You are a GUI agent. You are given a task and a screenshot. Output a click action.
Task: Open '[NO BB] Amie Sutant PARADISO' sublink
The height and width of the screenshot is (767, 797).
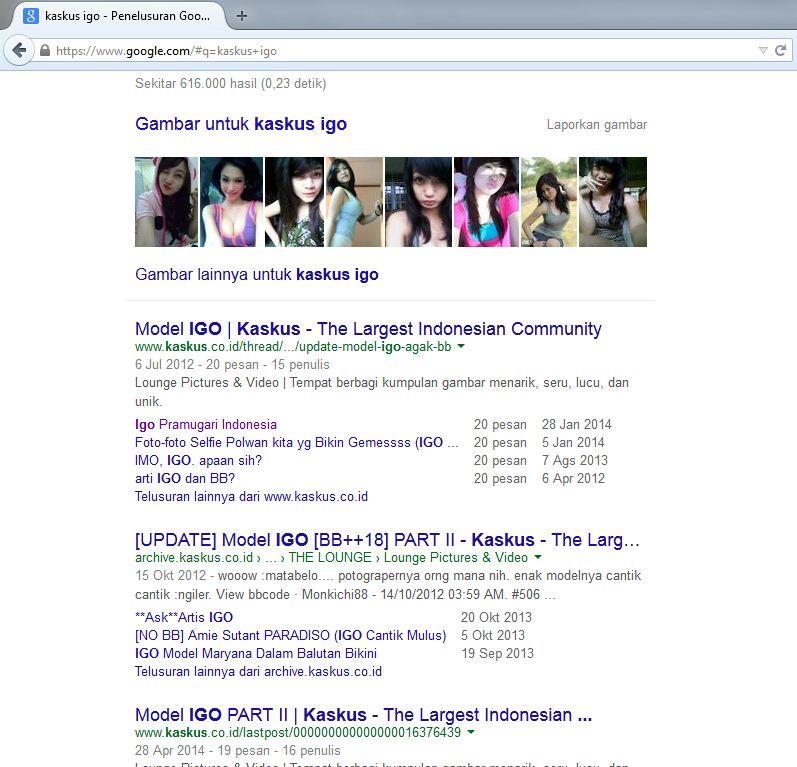[291, 635]
